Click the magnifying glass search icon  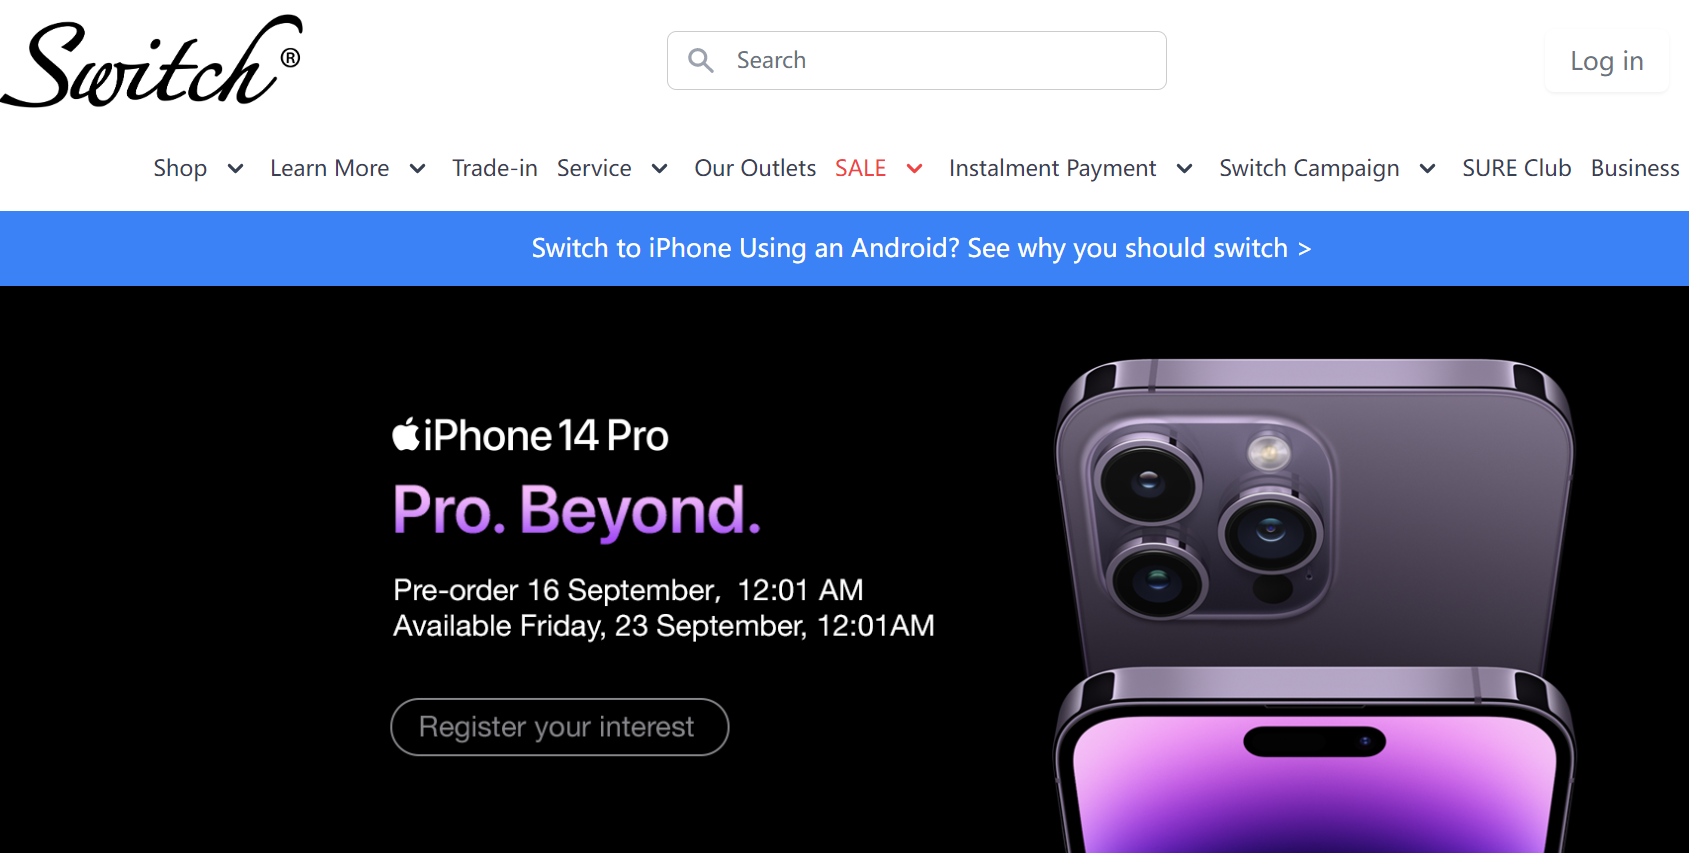[x=701, y=61]
